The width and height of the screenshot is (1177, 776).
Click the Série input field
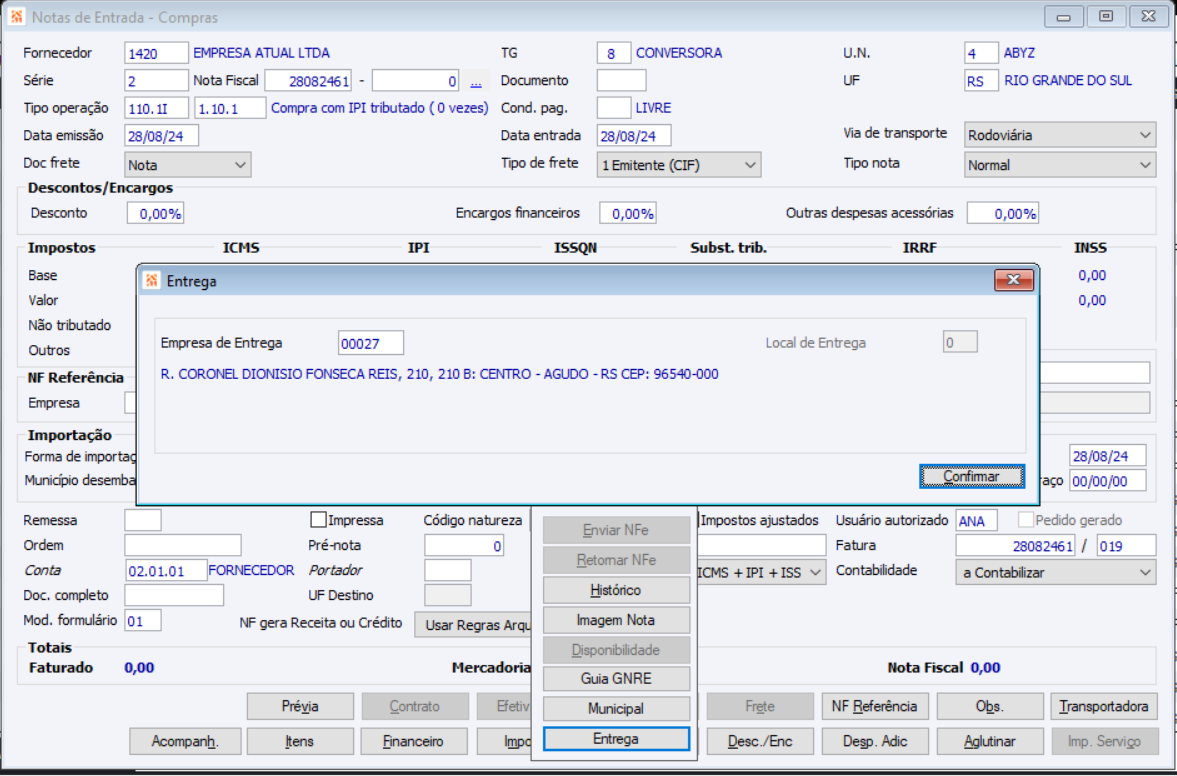tap(156, 80)
